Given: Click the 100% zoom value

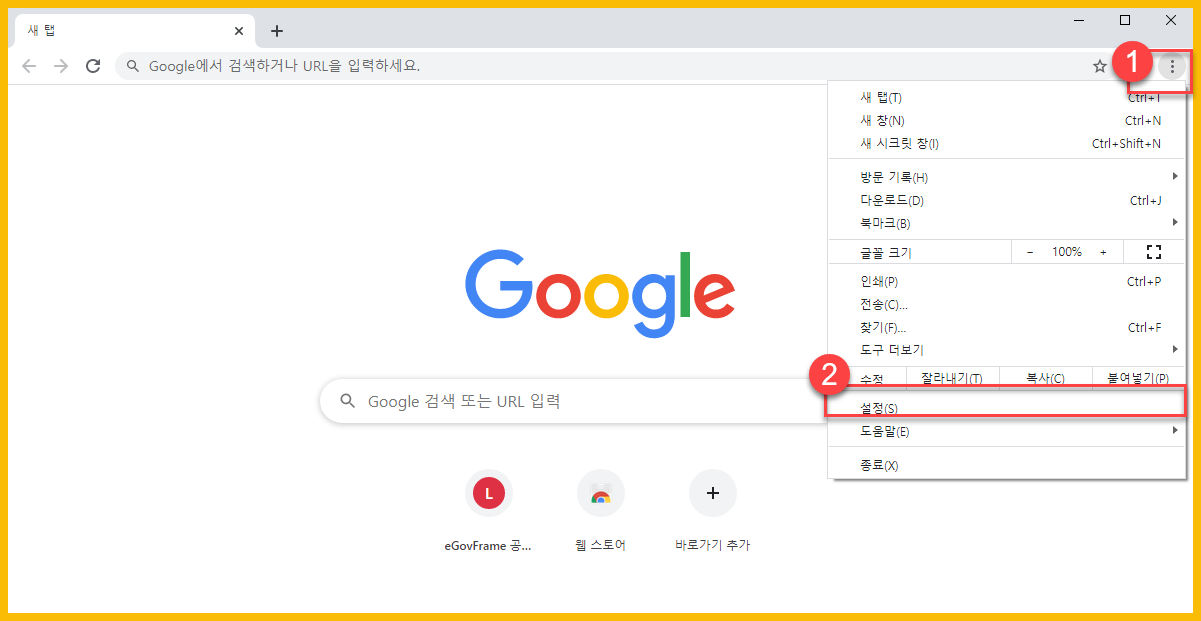Looking at the screenshot, I should 1067,252.
